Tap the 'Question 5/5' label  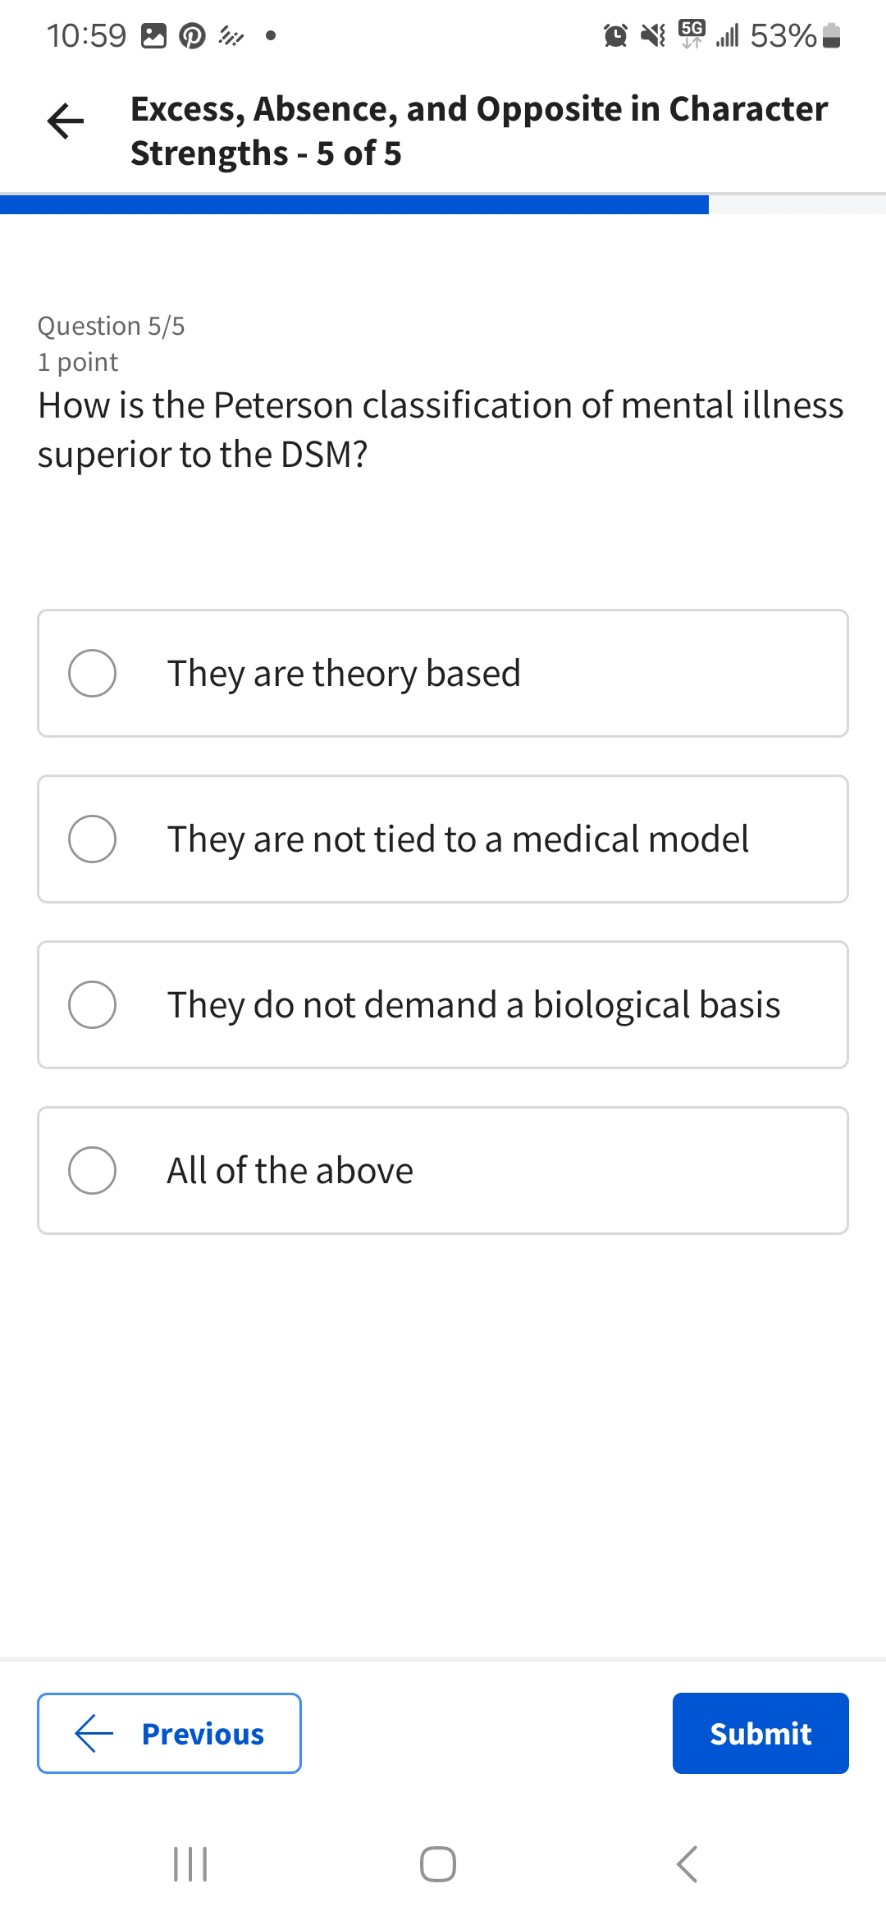(111, 325)
